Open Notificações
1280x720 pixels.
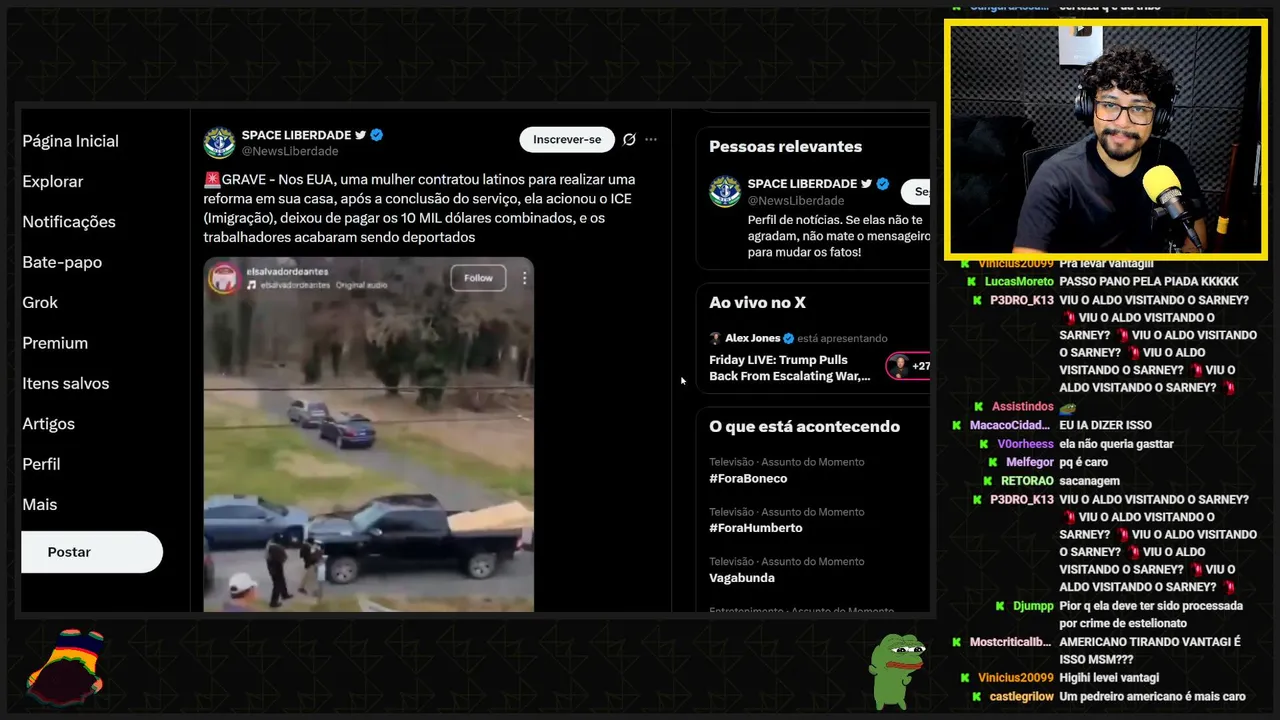tap(69, 222)
